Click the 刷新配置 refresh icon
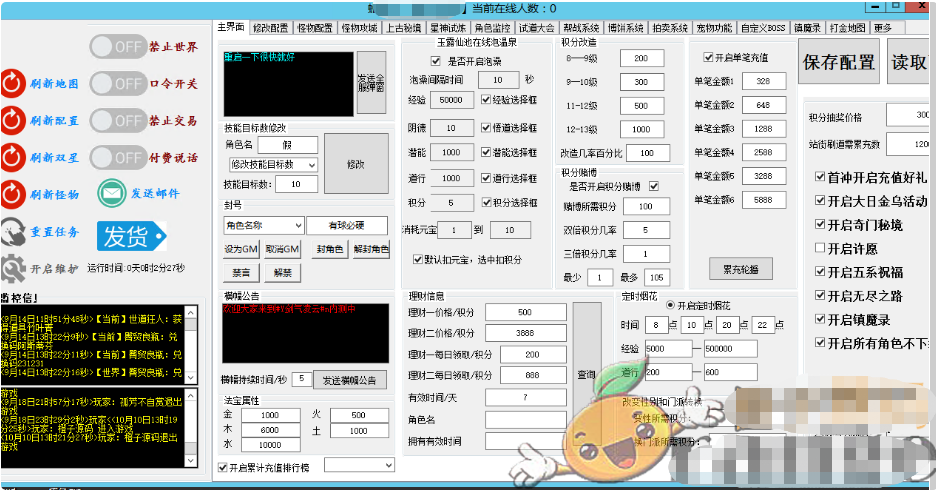This screenshot has height=490, width=936. [13, 120]
